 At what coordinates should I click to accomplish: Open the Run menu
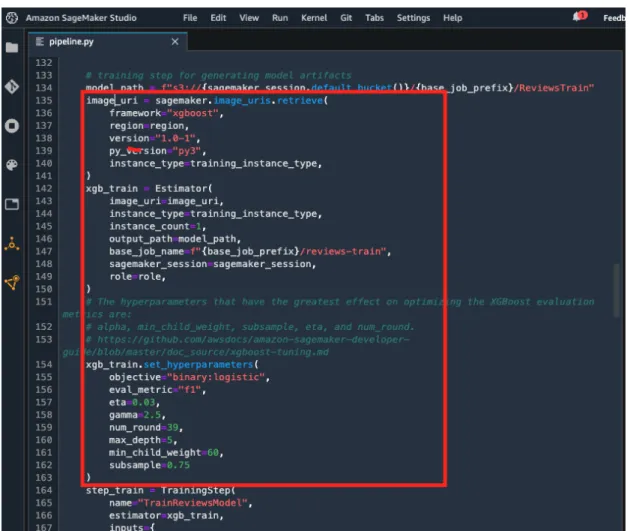[x=280, y=18]
